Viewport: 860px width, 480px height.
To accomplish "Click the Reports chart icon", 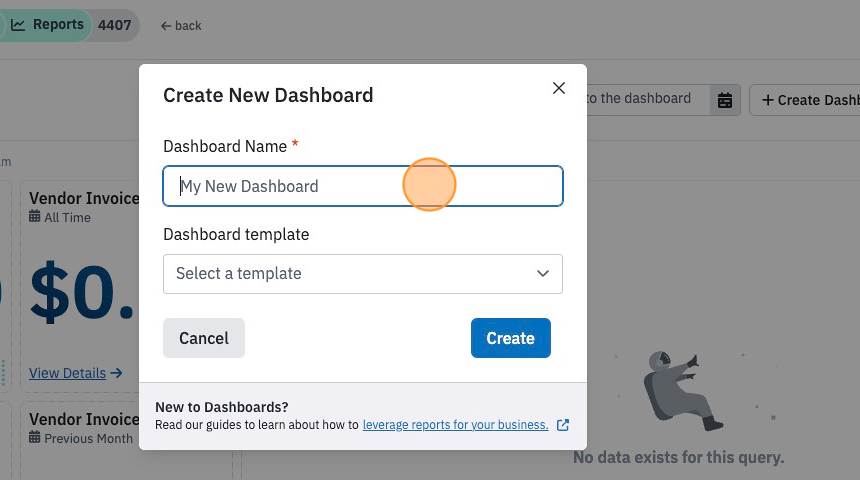I will click(18, 25).
